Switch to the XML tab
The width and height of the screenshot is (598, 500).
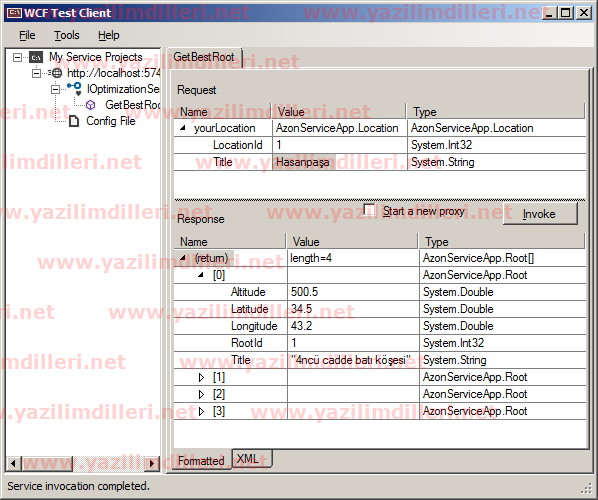point(252,458)
